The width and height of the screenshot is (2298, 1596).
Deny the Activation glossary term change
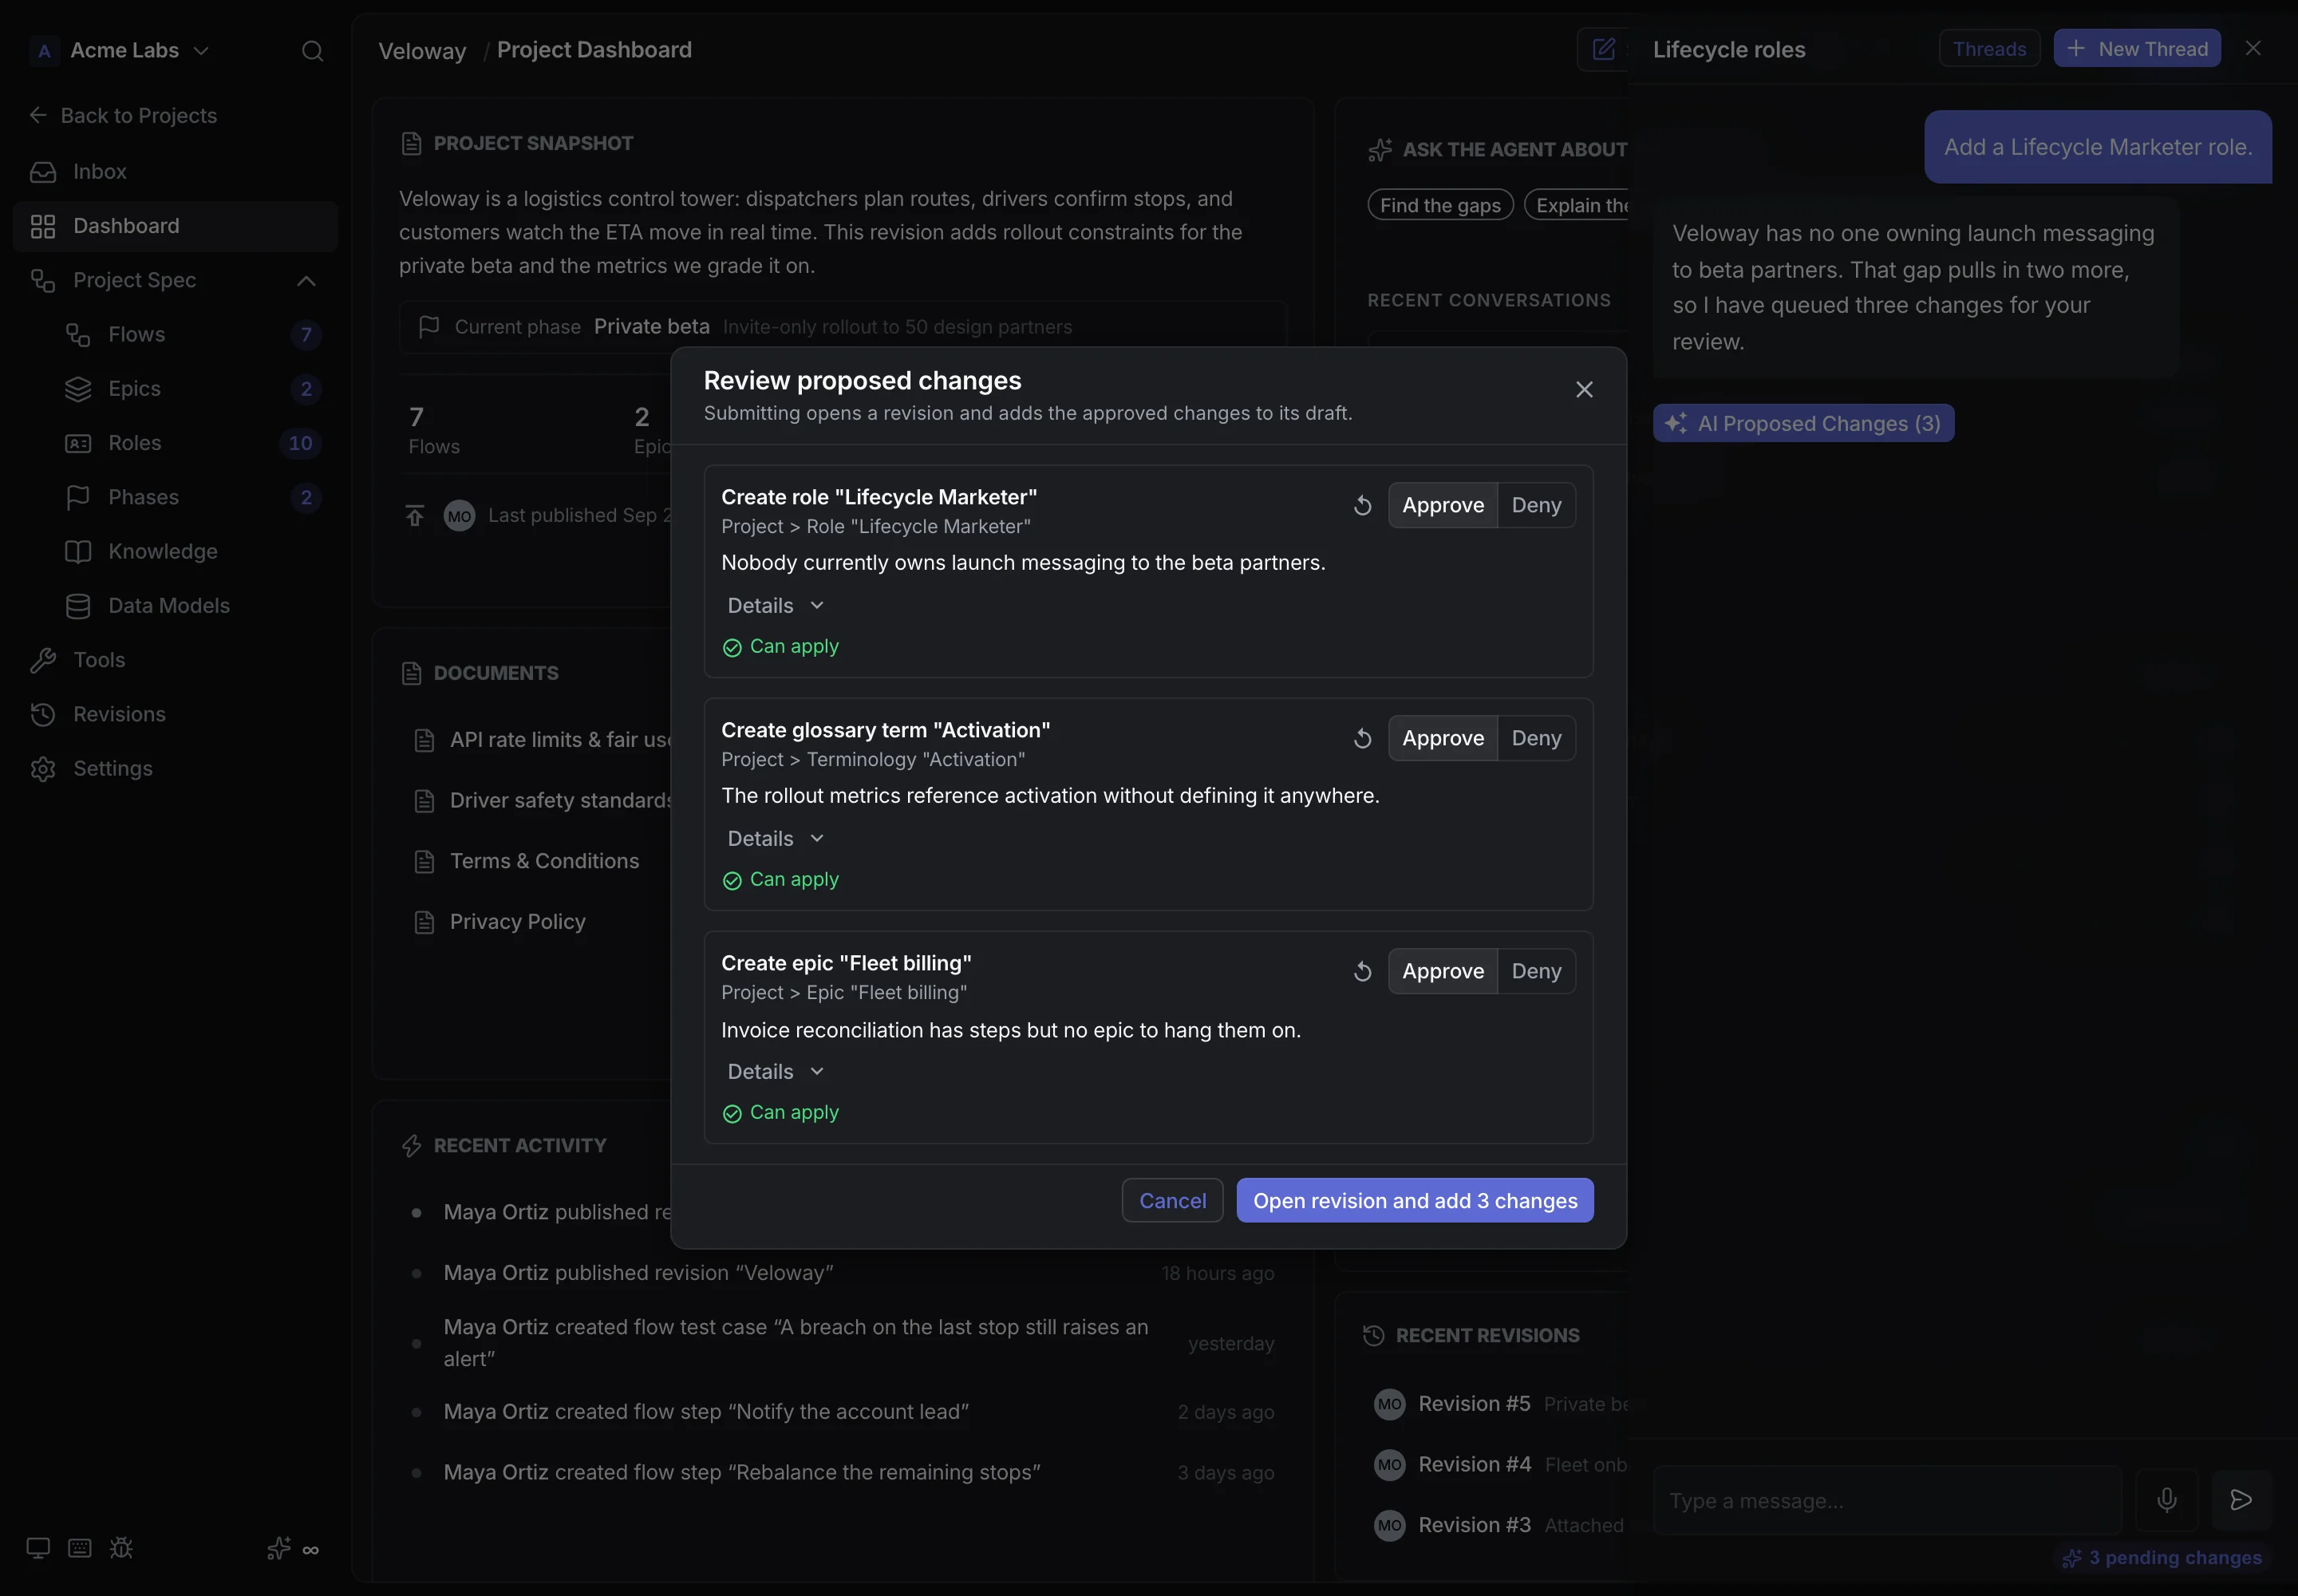pos(1536,739)
